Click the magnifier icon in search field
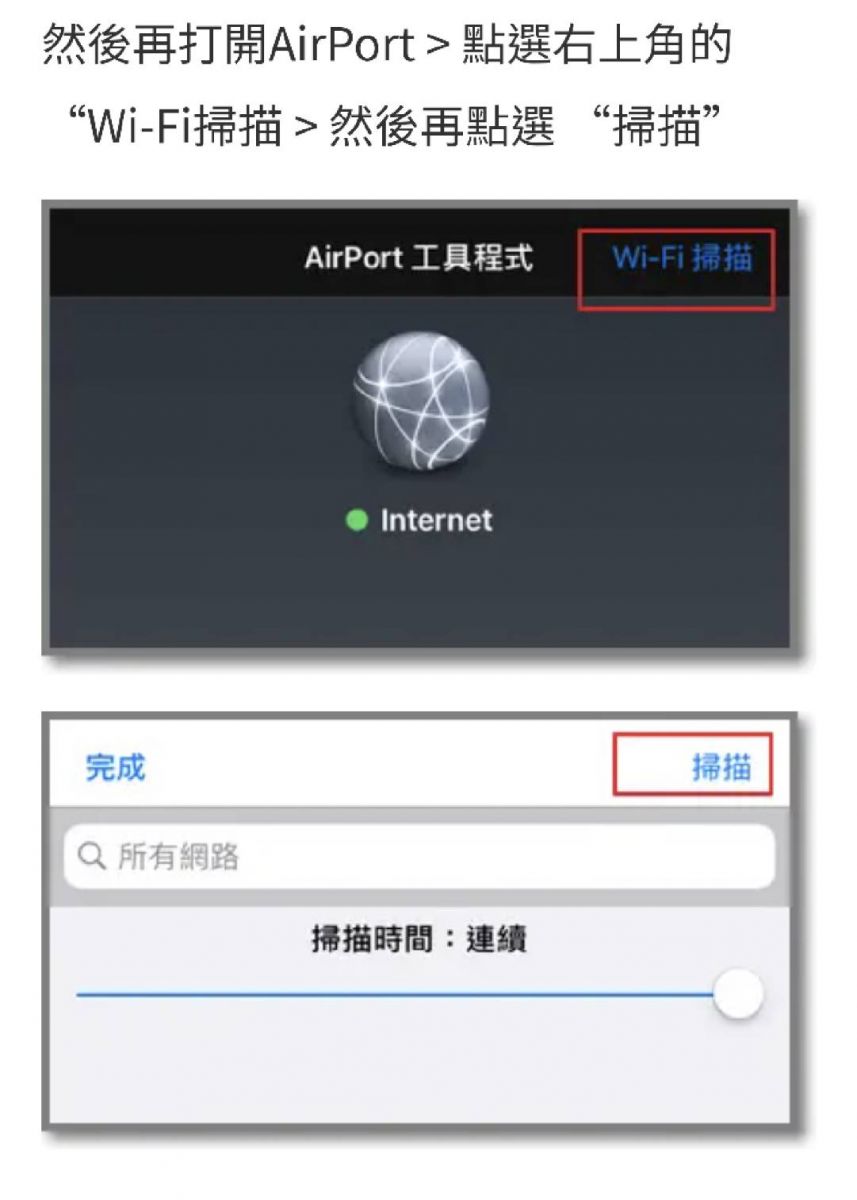 tap(91, 857)
